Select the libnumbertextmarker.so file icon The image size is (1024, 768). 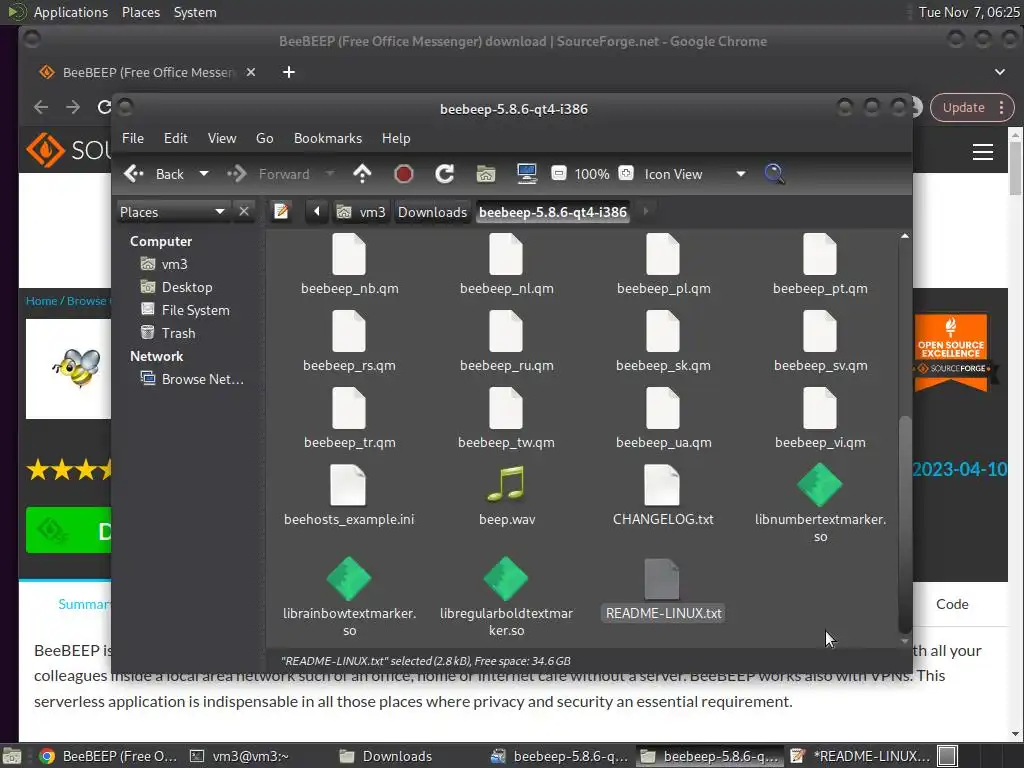click(820, 485)
